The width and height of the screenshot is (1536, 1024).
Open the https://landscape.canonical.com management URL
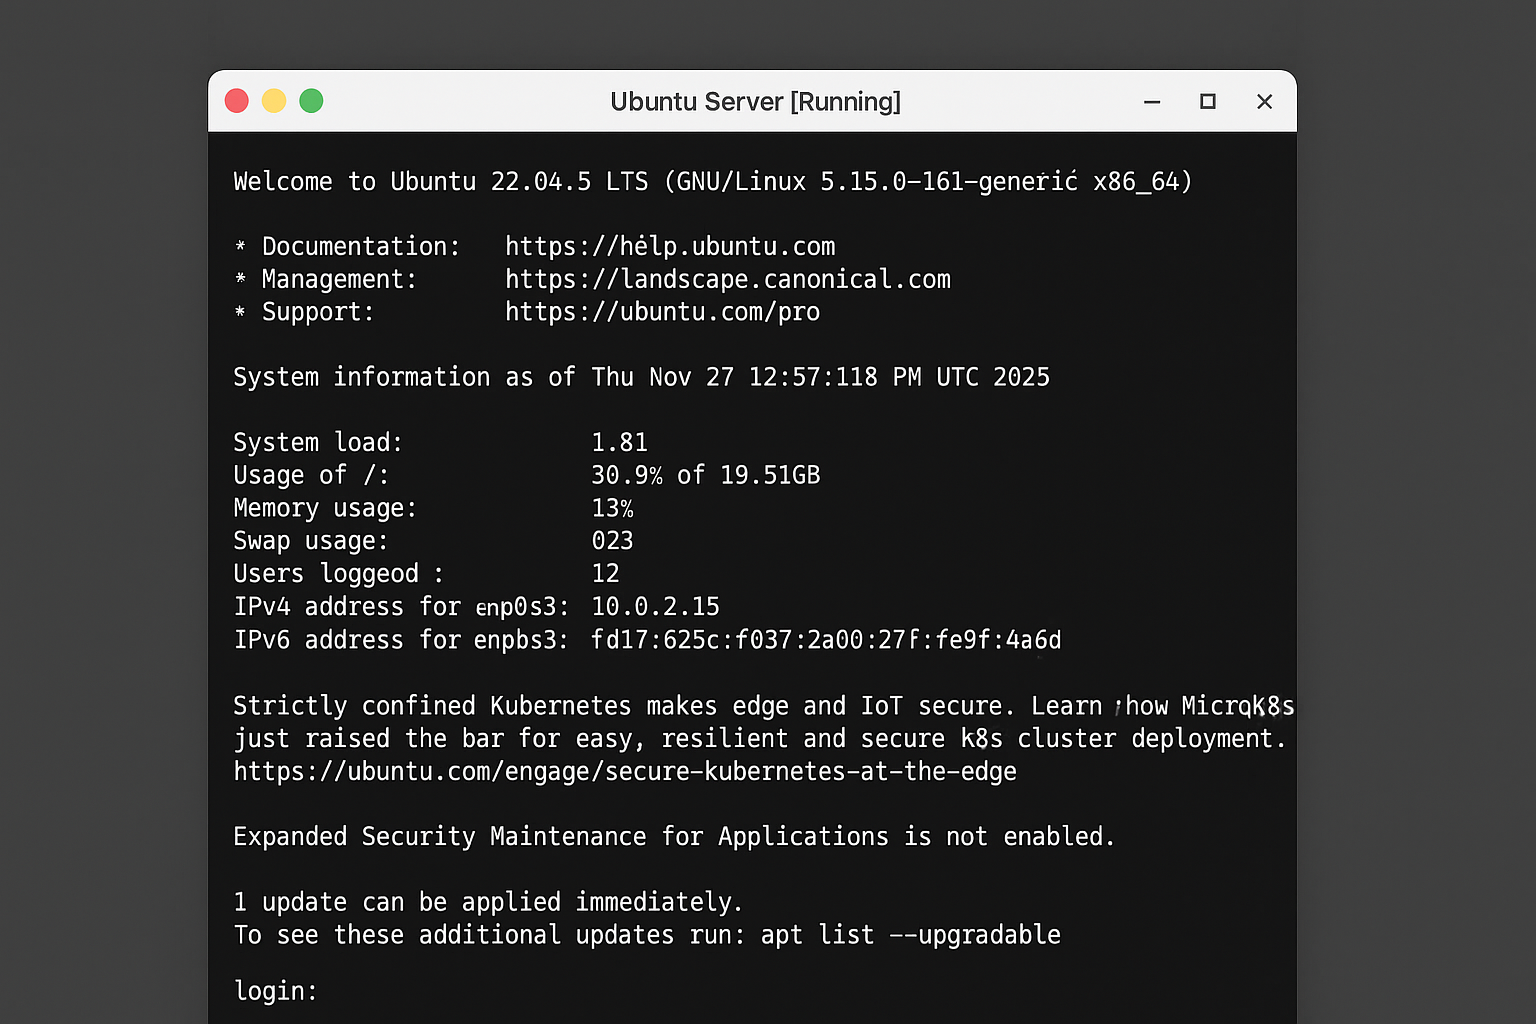(728, 279)
